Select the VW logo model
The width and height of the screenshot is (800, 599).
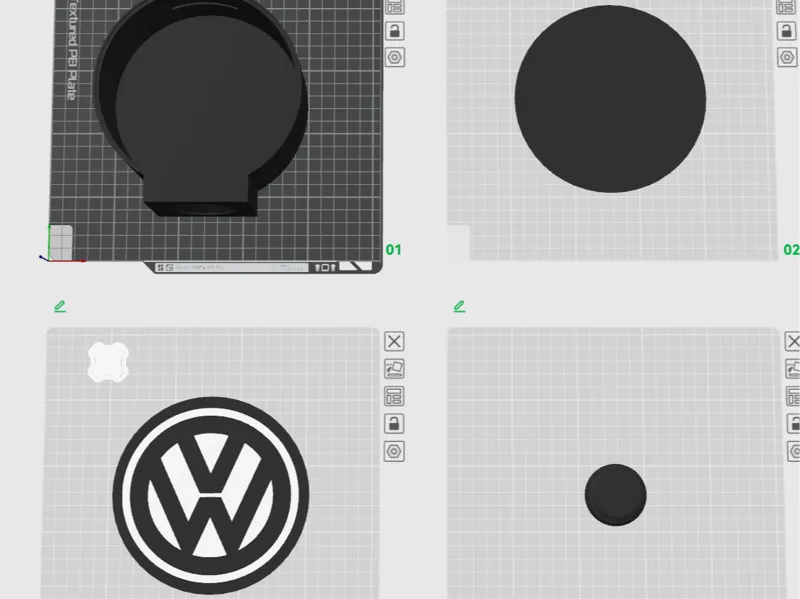(x=211, y=495)
